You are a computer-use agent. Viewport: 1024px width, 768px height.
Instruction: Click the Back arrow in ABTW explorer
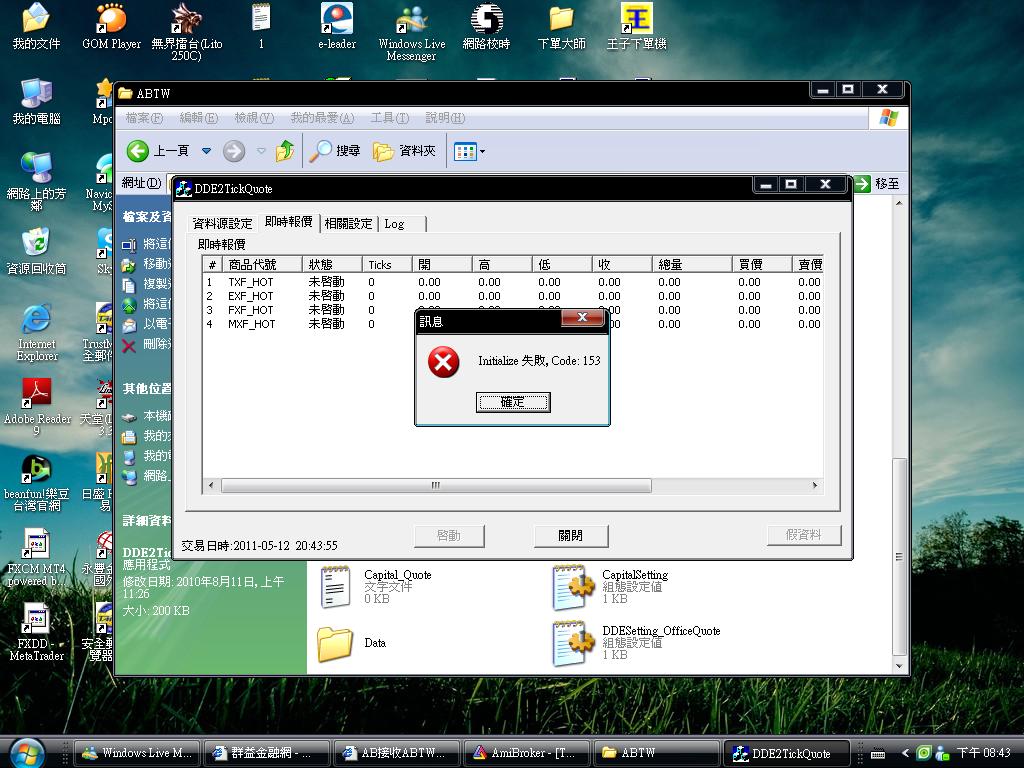pos(138,151)
